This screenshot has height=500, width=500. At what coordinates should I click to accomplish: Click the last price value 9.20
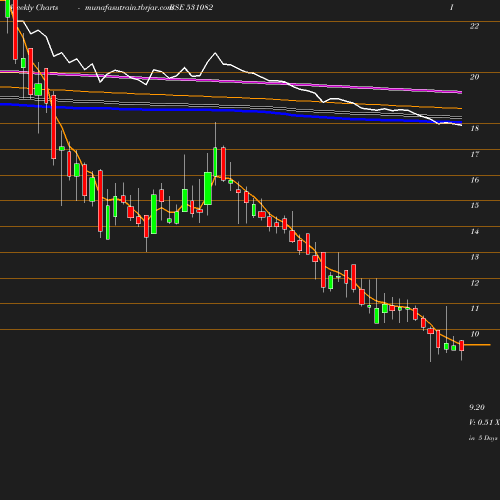(477, 407)
